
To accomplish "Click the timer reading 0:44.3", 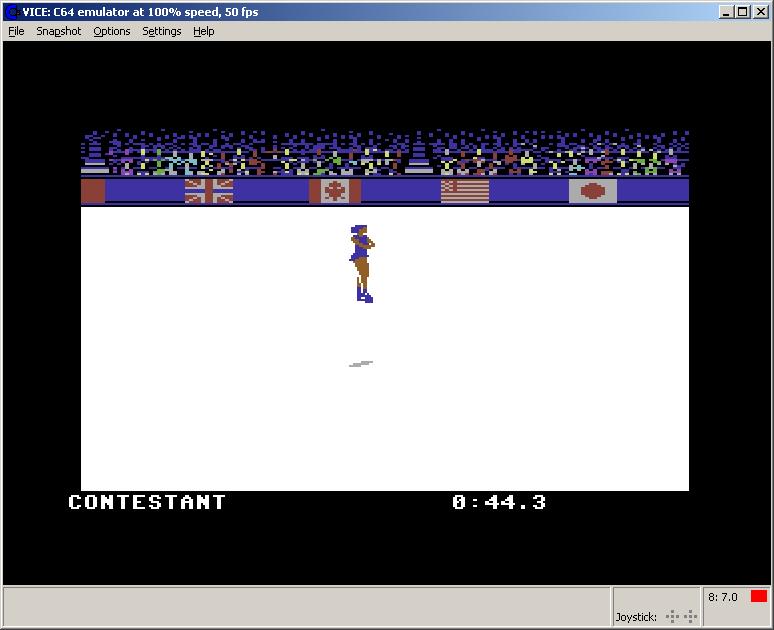I will [x=499, y=502].
